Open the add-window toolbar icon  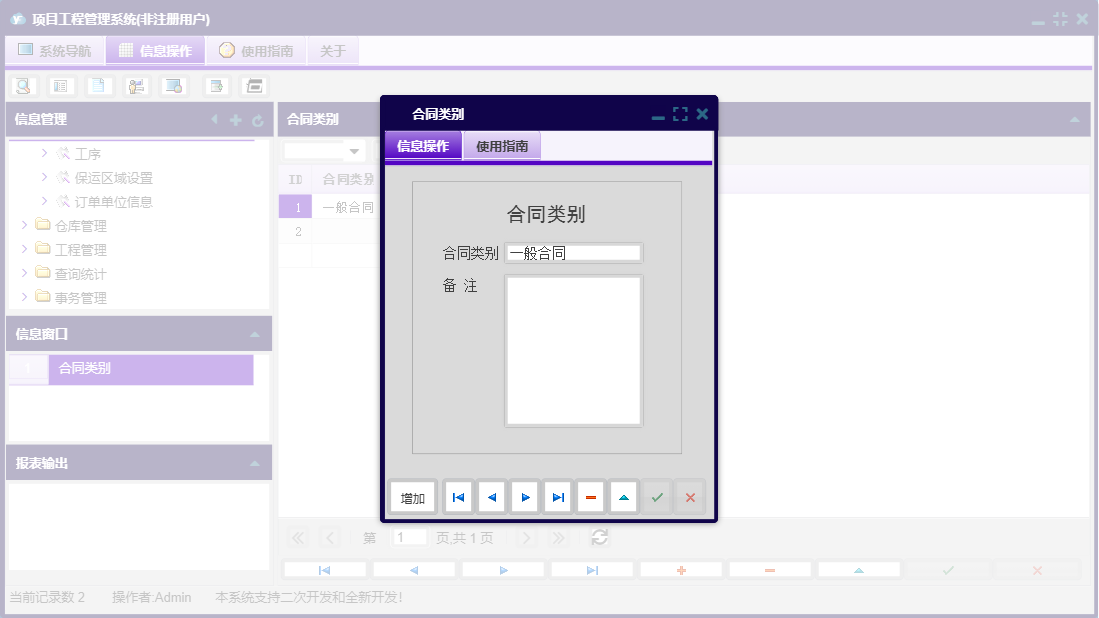point(215,85)
